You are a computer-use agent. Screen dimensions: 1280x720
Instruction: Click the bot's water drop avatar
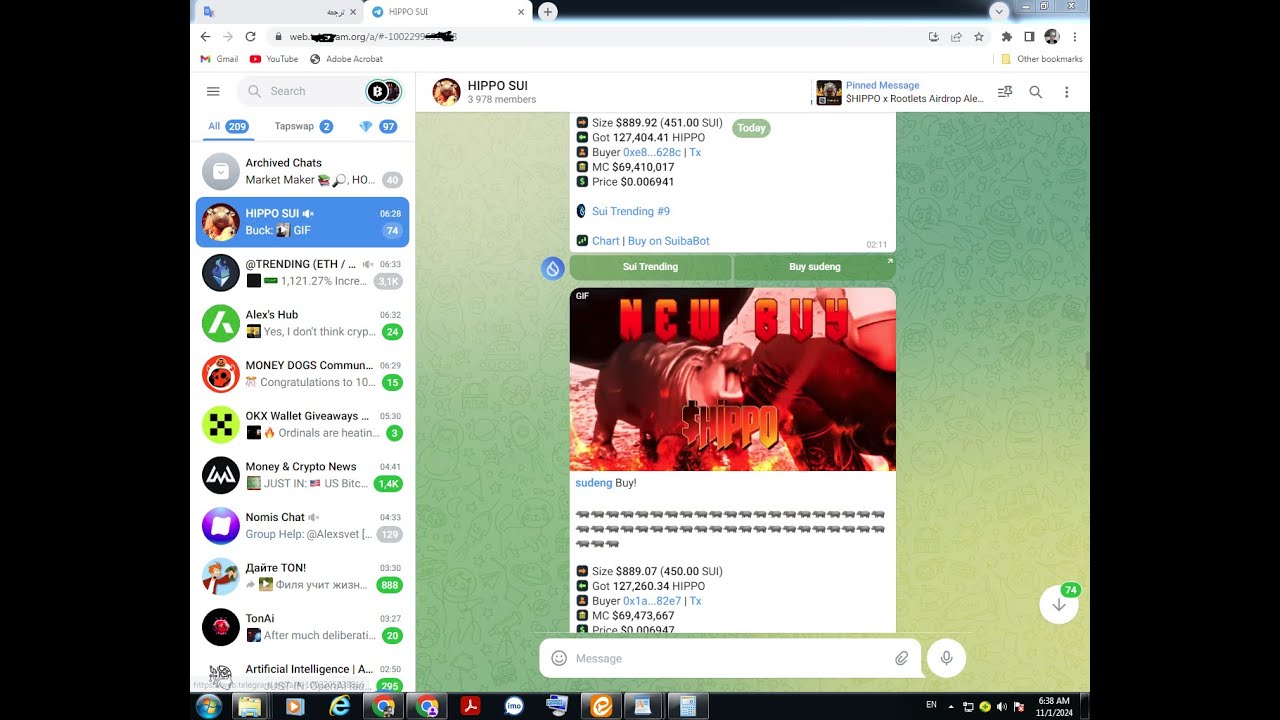(552, 268)
